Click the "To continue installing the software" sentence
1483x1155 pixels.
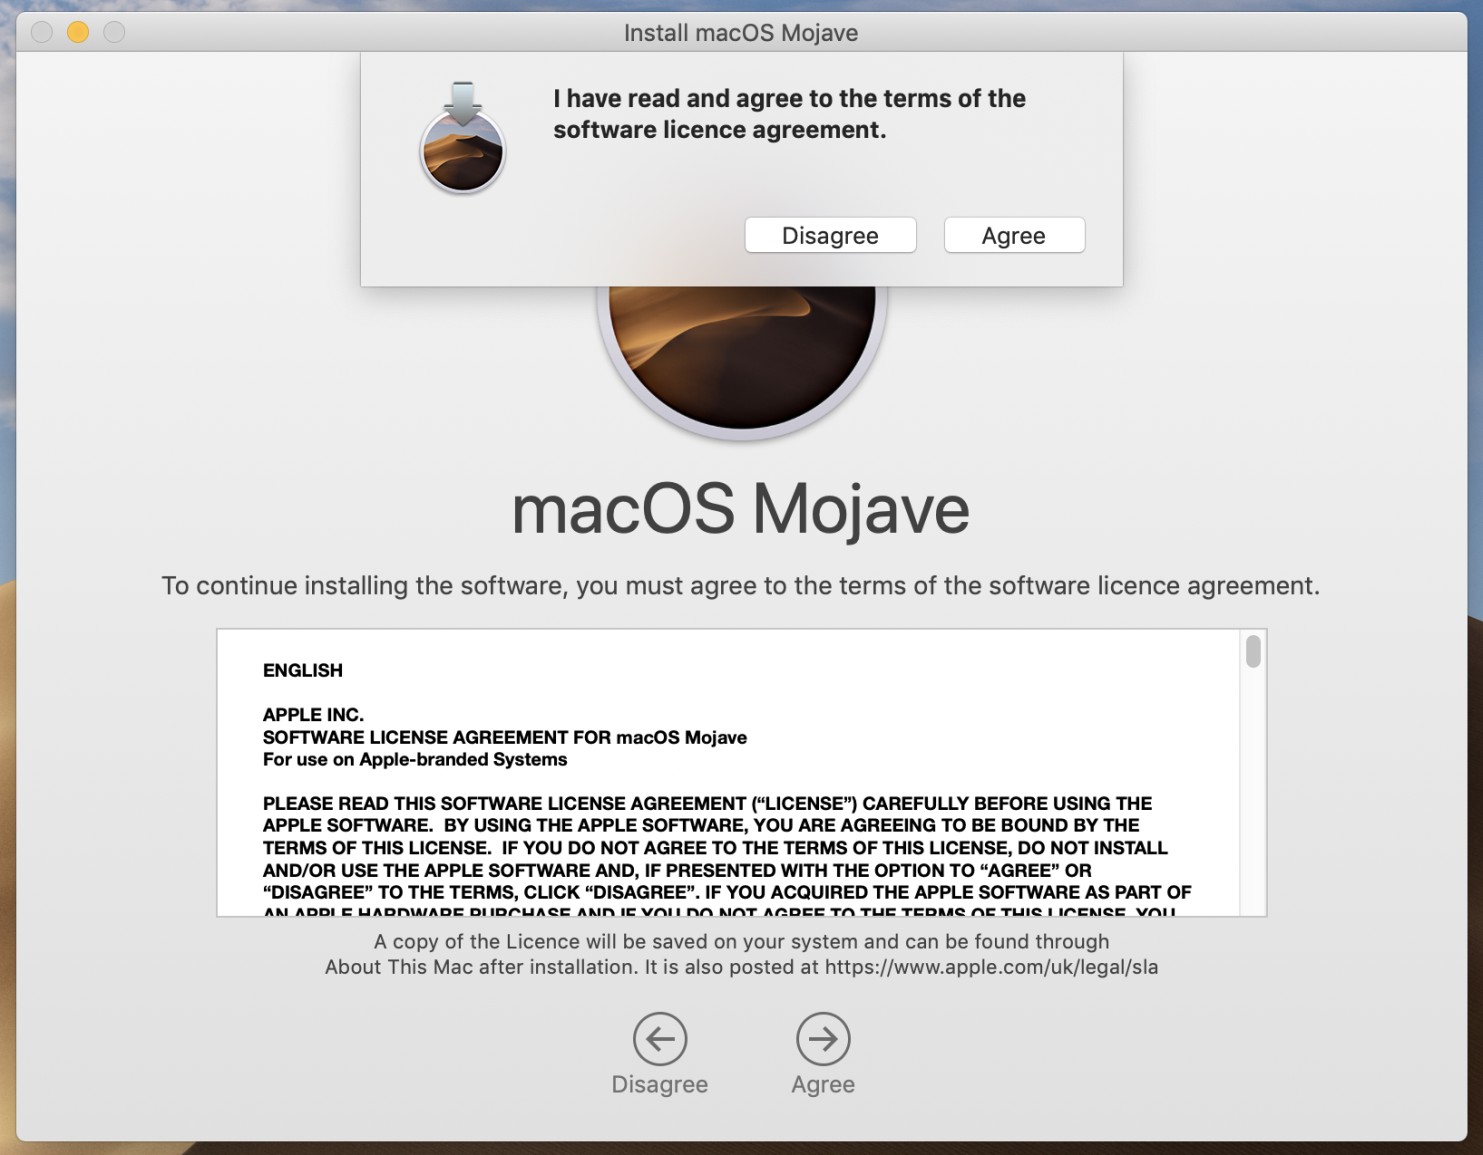pos(741,585)
